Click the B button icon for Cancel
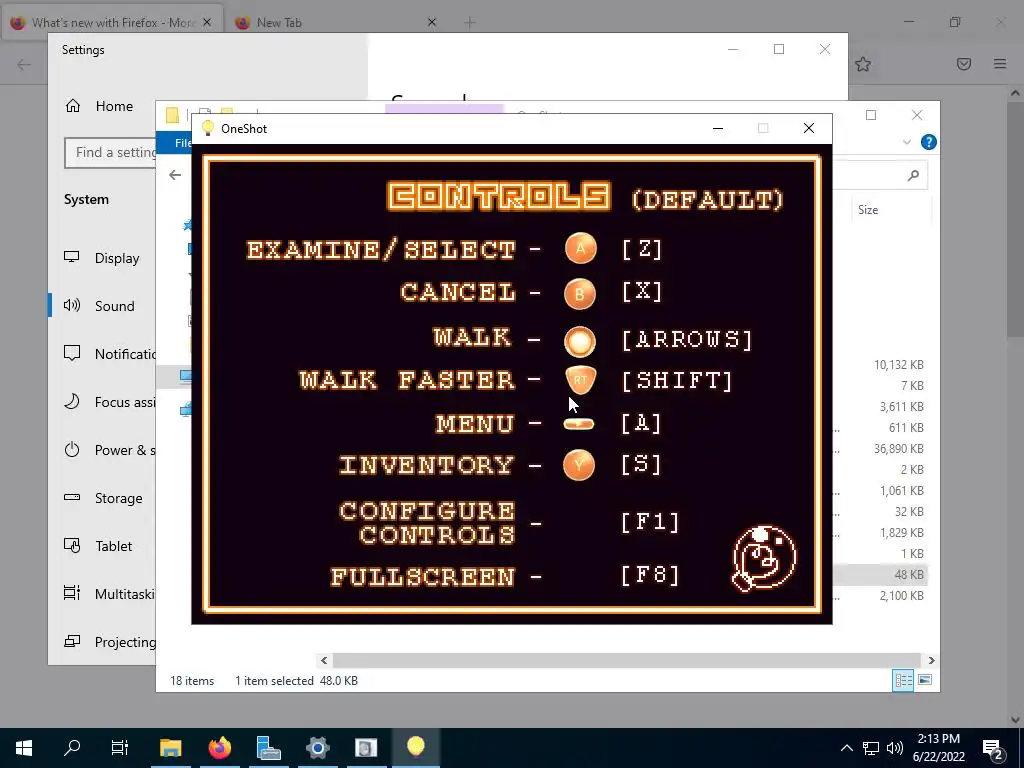This screenshot has width=1024, height=768. 580,294
